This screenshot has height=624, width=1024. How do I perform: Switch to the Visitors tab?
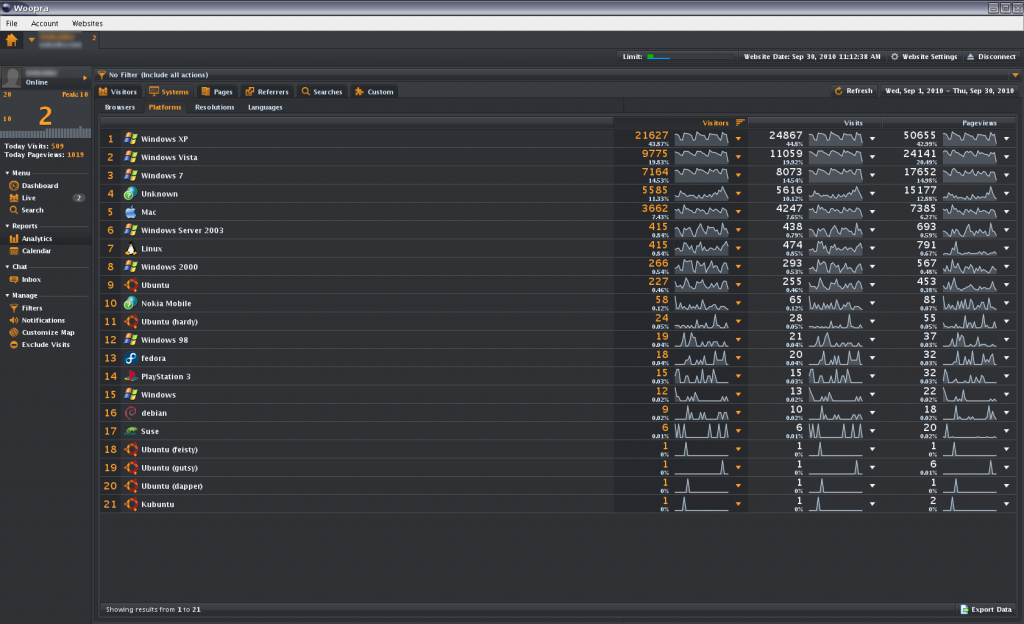[118, 91]
